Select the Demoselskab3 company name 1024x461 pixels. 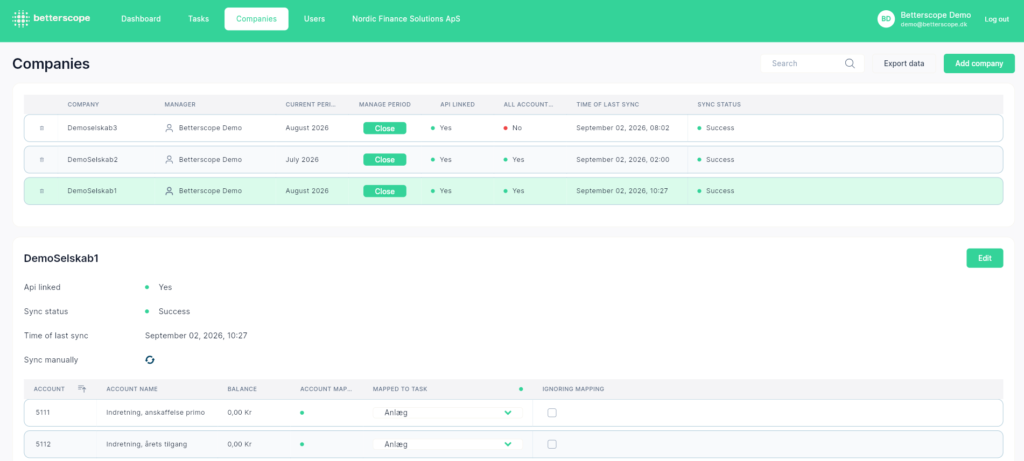[92, 128]
